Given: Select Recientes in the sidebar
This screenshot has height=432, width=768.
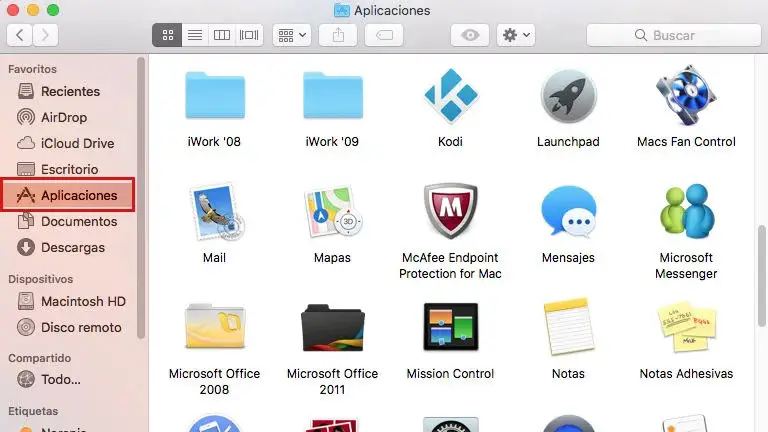Looking at the screenshot, I should pyautogui.click(x=70, y=91).
